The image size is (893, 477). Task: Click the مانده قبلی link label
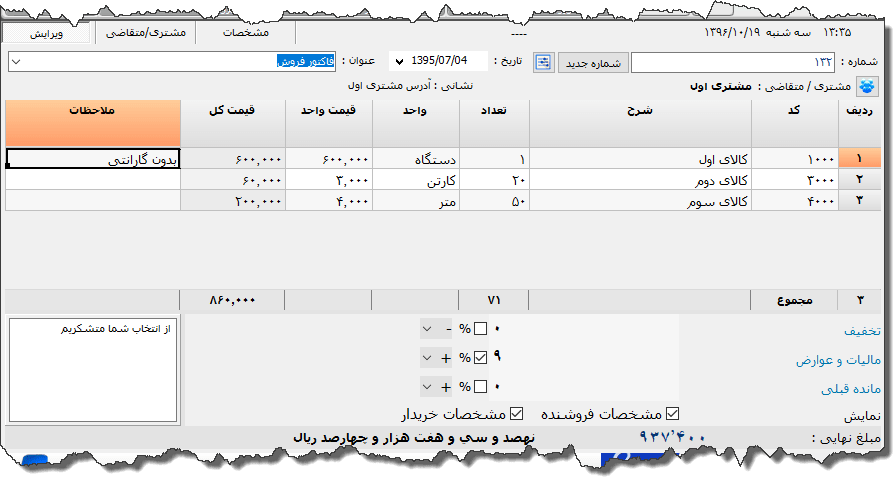851,389
